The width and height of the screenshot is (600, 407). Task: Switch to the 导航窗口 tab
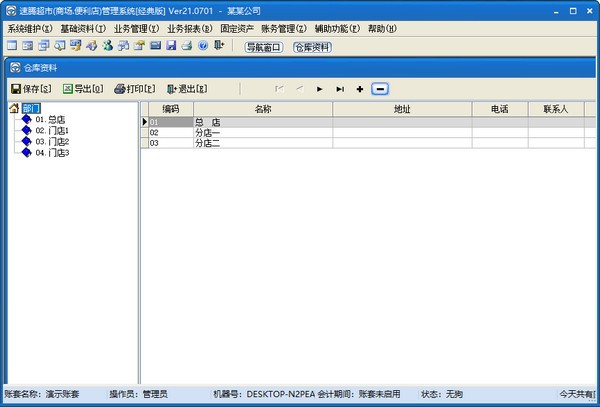point(264,47)
